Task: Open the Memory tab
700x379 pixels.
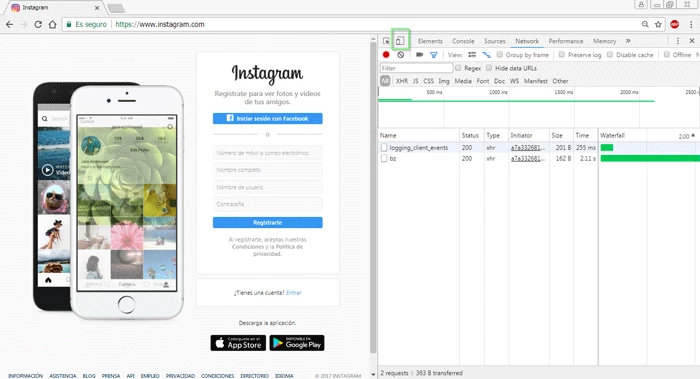Action: click(x=604, y=41)
